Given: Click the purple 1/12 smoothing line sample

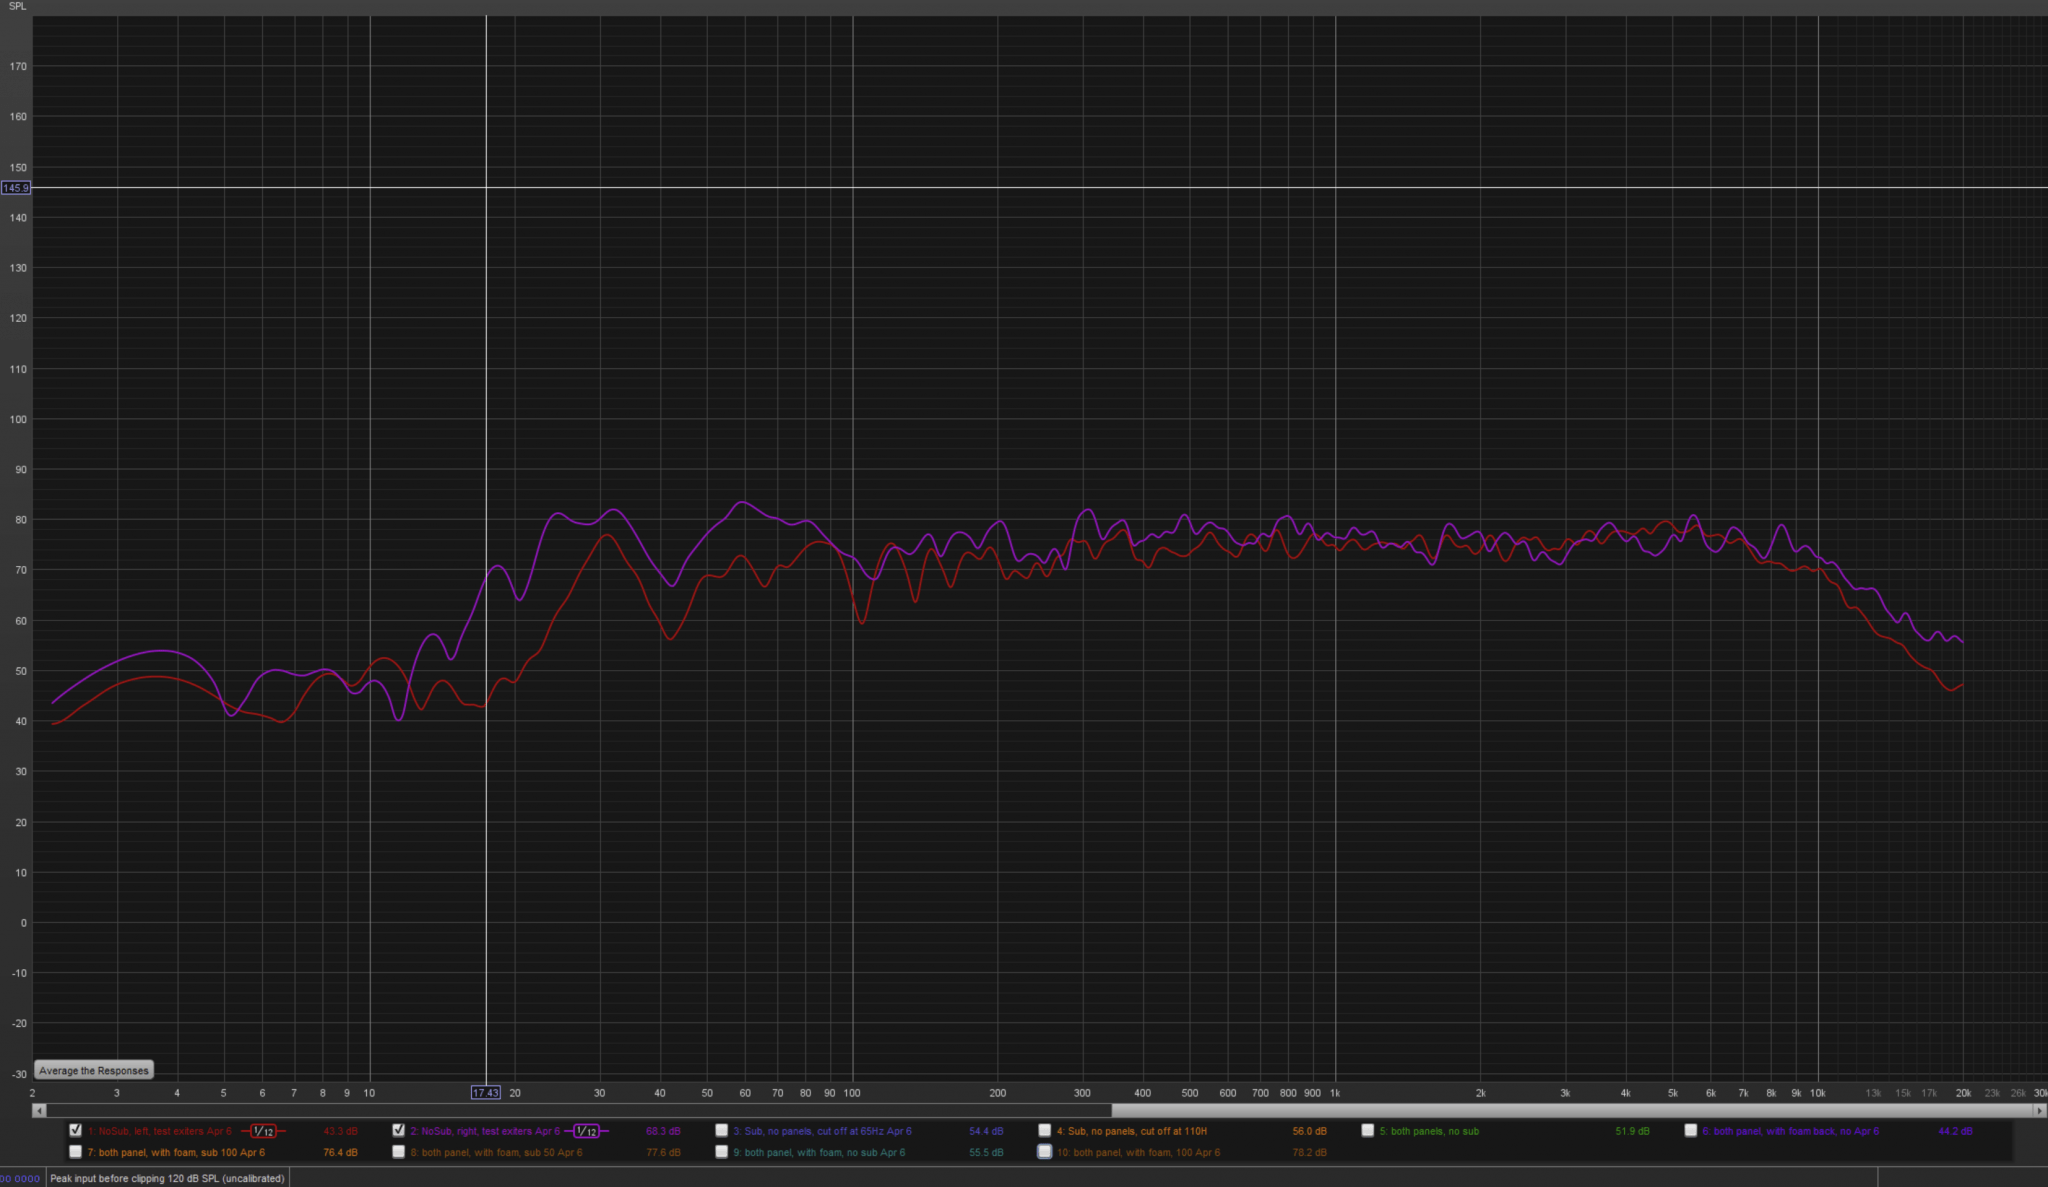Looking at the screenshot, I should (x=586, y=1131).
